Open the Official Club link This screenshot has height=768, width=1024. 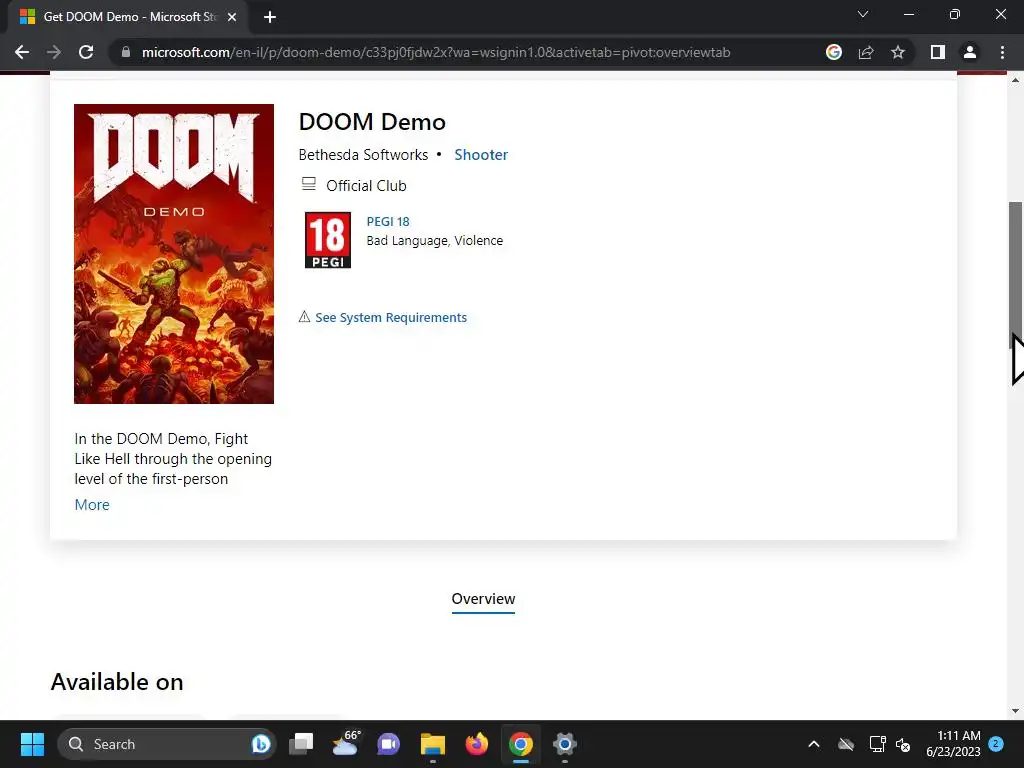pos(366,186)
